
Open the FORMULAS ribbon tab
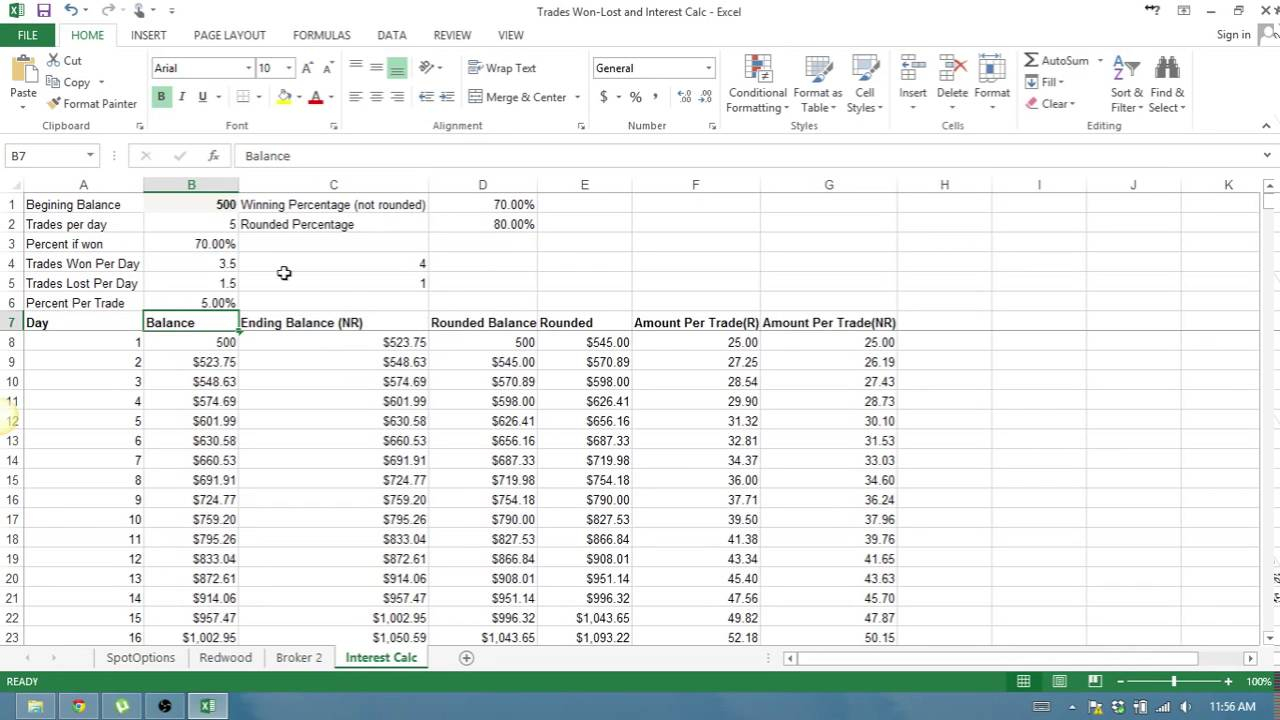[321, 35]
